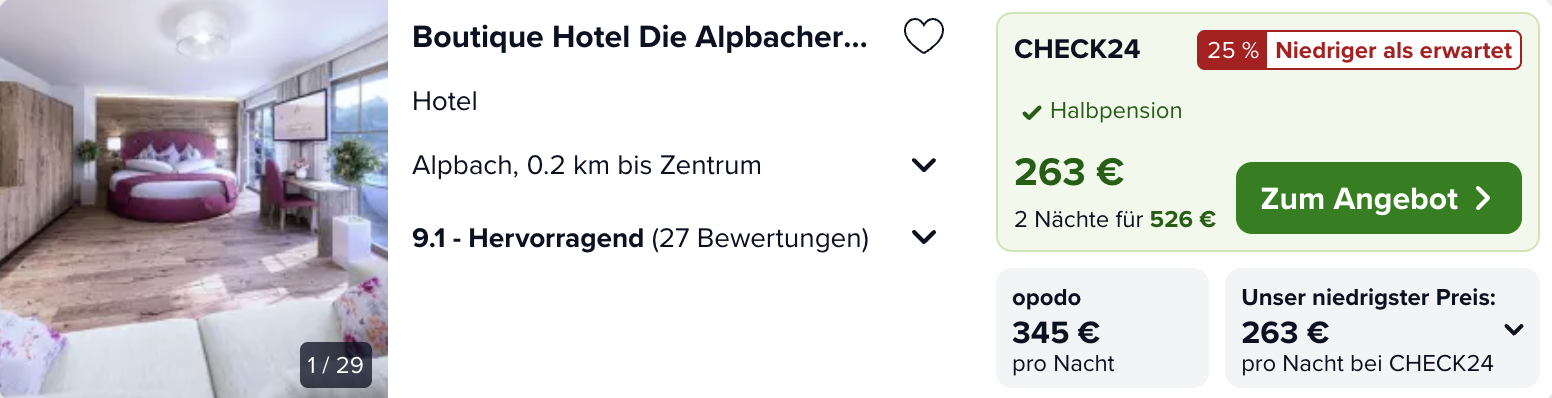
Task: Click the 1 / 29 photo counter
Action: 336,365
